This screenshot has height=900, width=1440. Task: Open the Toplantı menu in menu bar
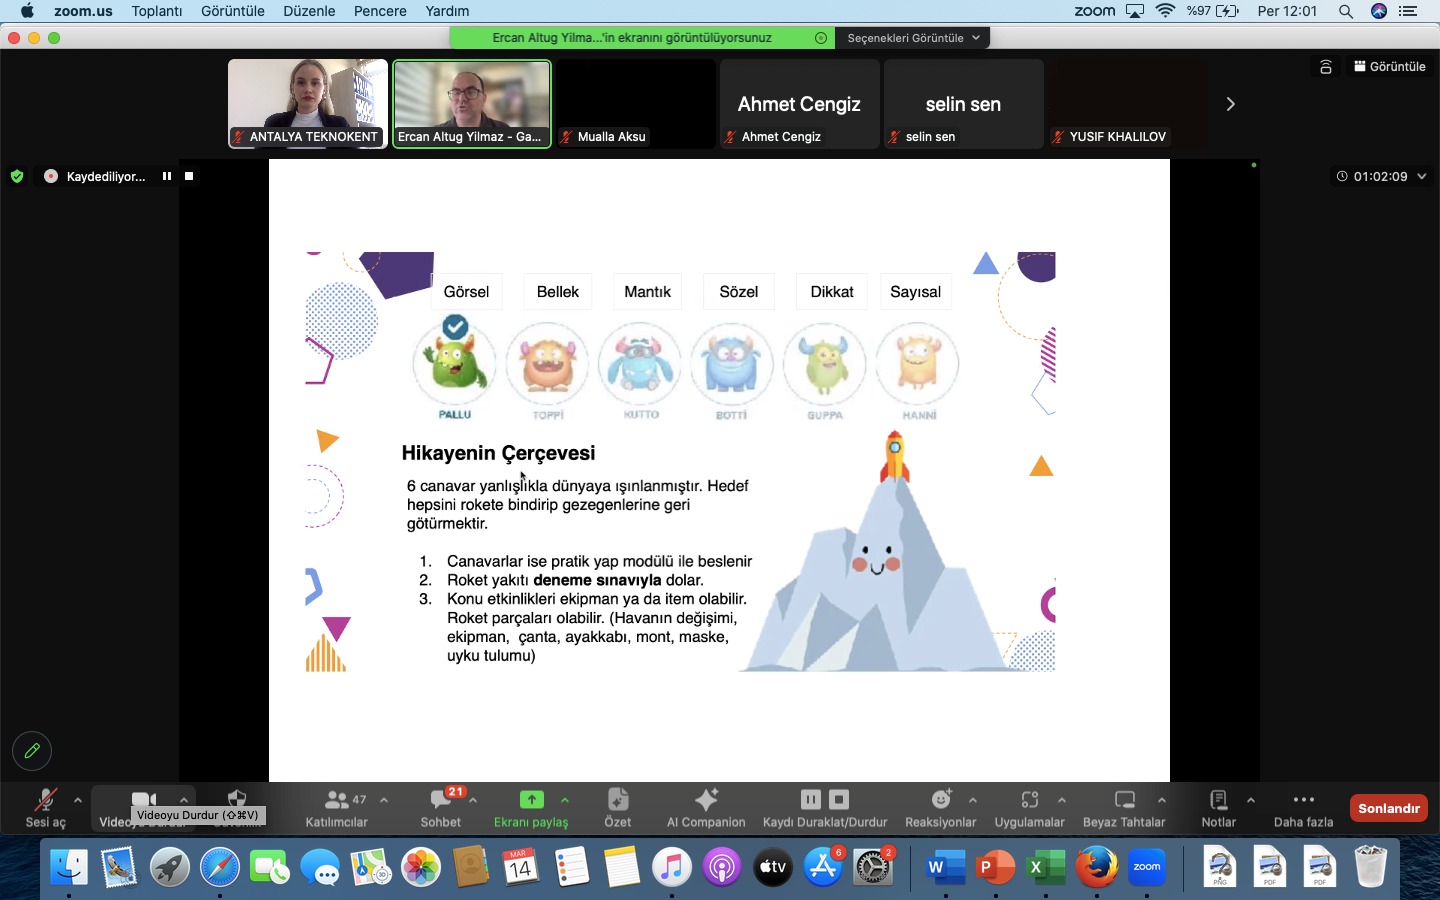click(157, 11)
